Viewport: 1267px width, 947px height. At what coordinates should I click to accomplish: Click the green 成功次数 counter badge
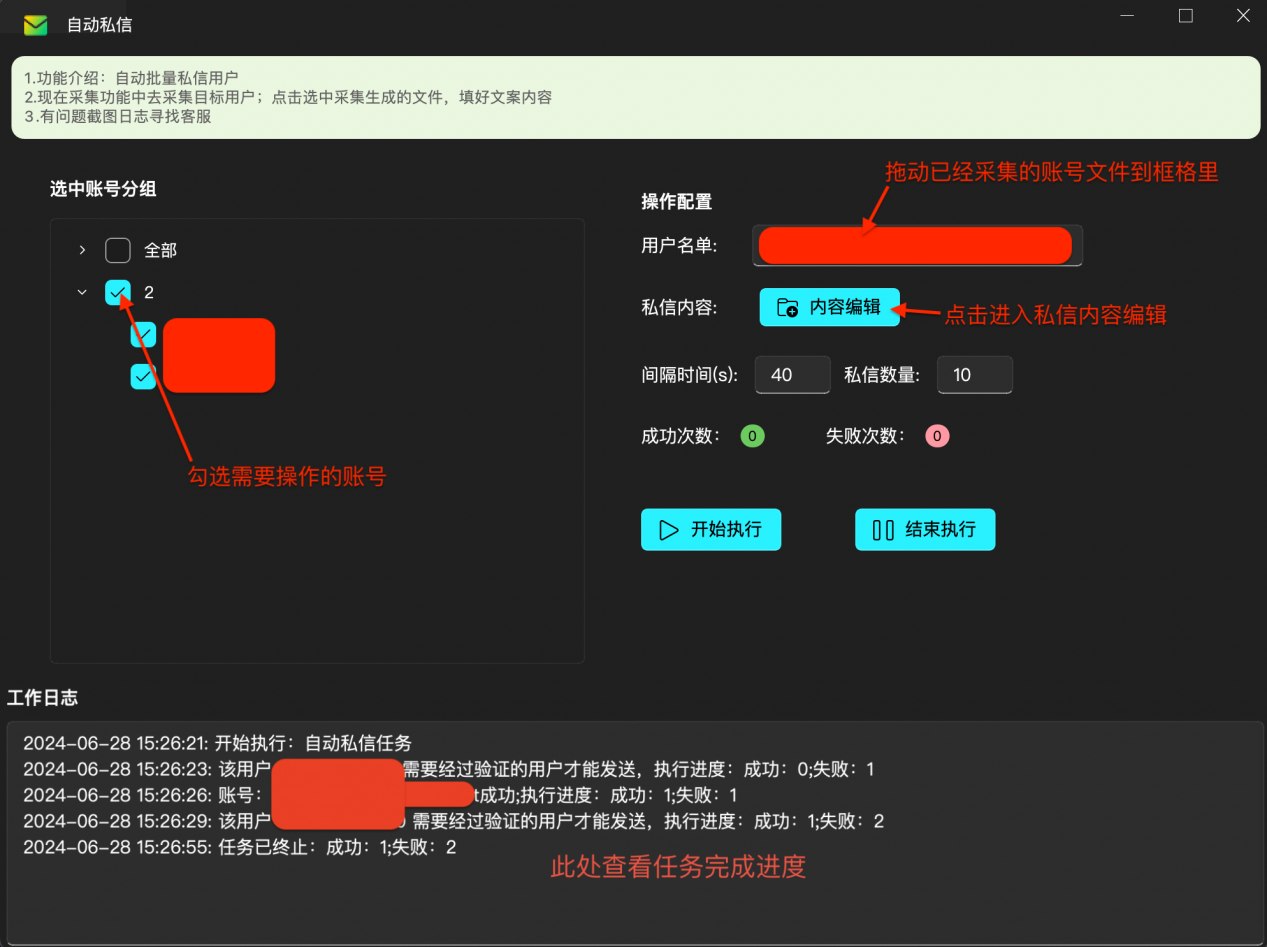pos(752,436)
